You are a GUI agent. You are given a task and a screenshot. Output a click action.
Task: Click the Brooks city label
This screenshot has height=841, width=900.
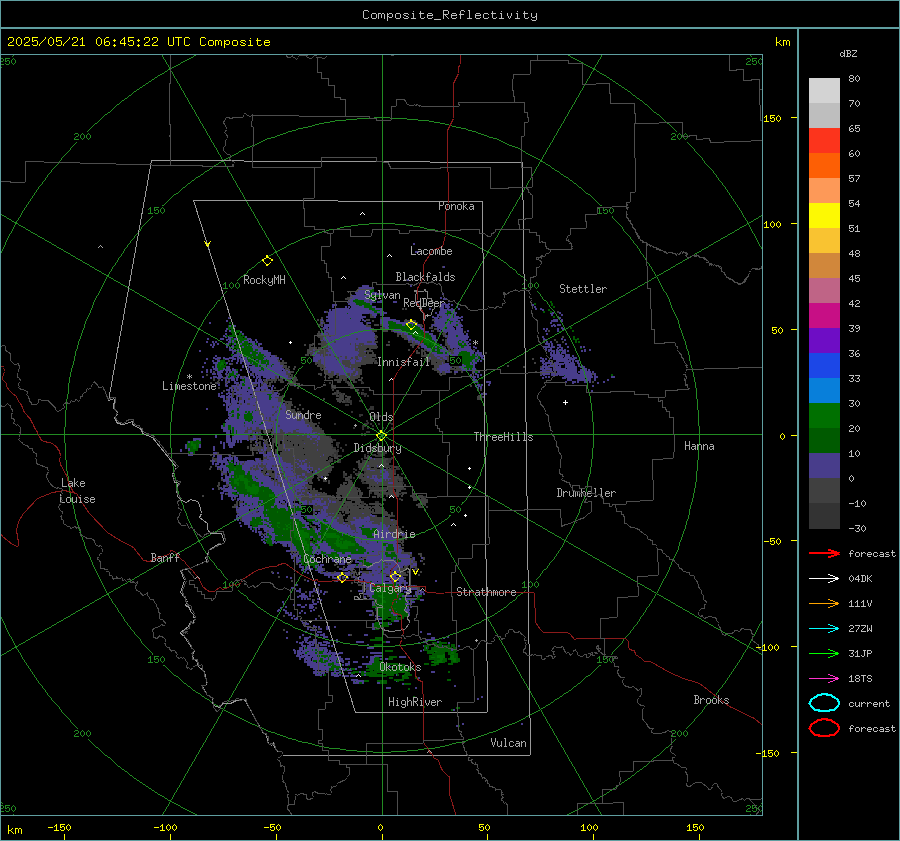[x=711, y=700]
